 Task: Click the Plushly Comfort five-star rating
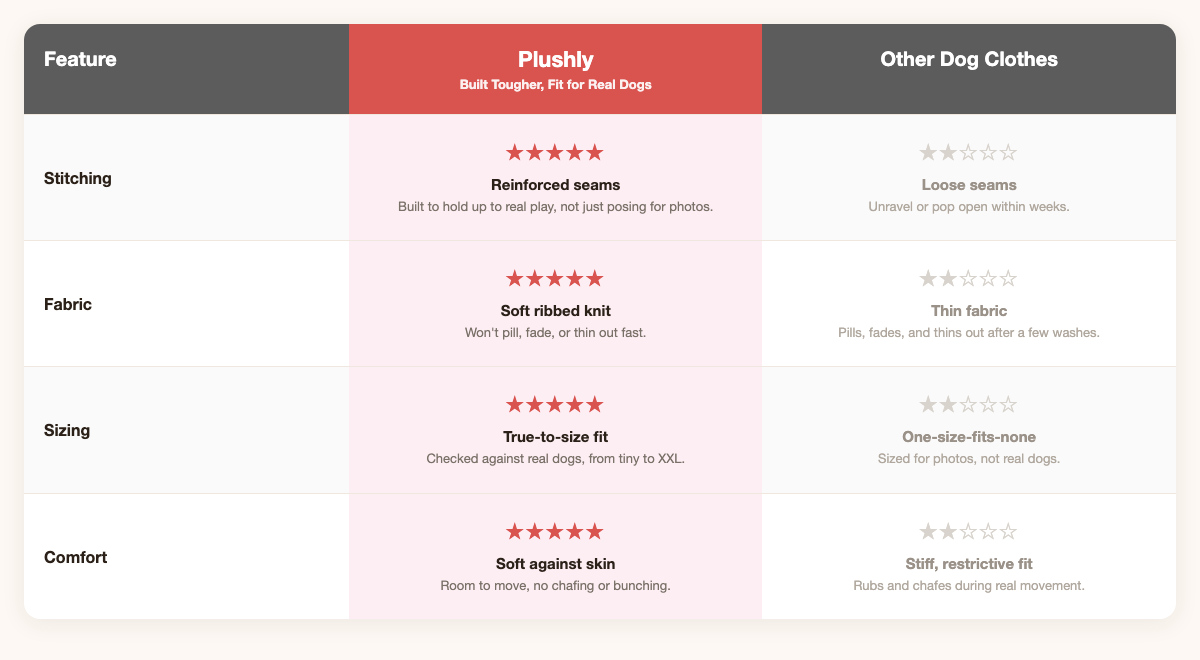point(555,532)
